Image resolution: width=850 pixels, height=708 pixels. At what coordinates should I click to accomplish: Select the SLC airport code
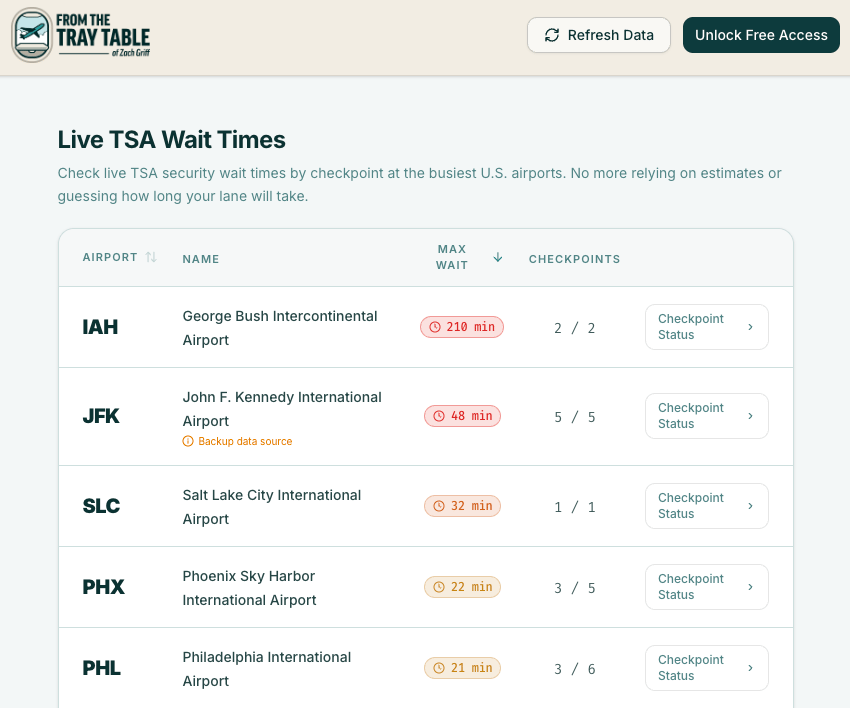(x=101, y=506)
